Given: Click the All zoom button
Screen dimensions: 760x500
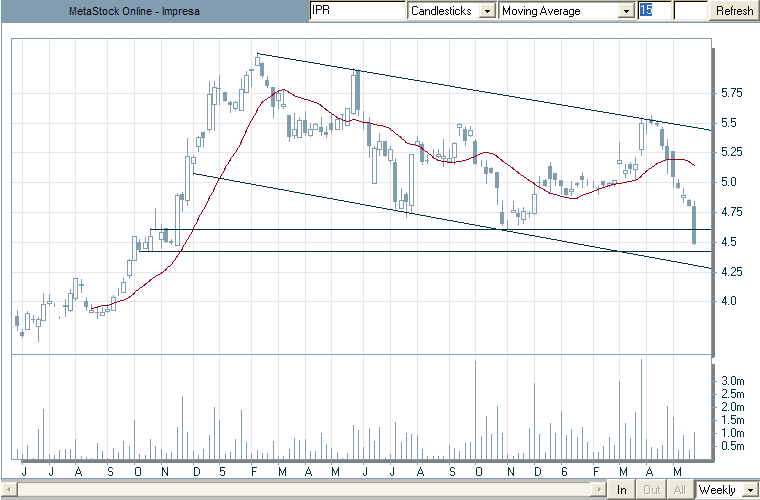Looking at the screenshot, I should (680, 489).
